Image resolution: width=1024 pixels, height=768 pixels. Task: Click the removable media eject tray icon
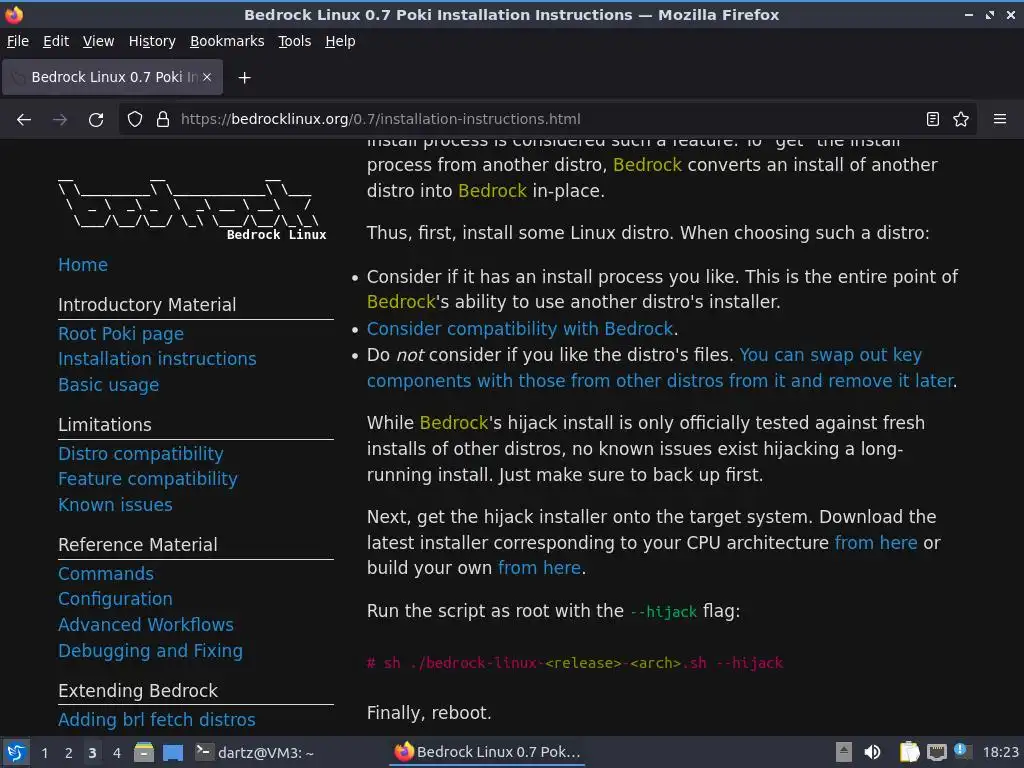click(844, 752)
